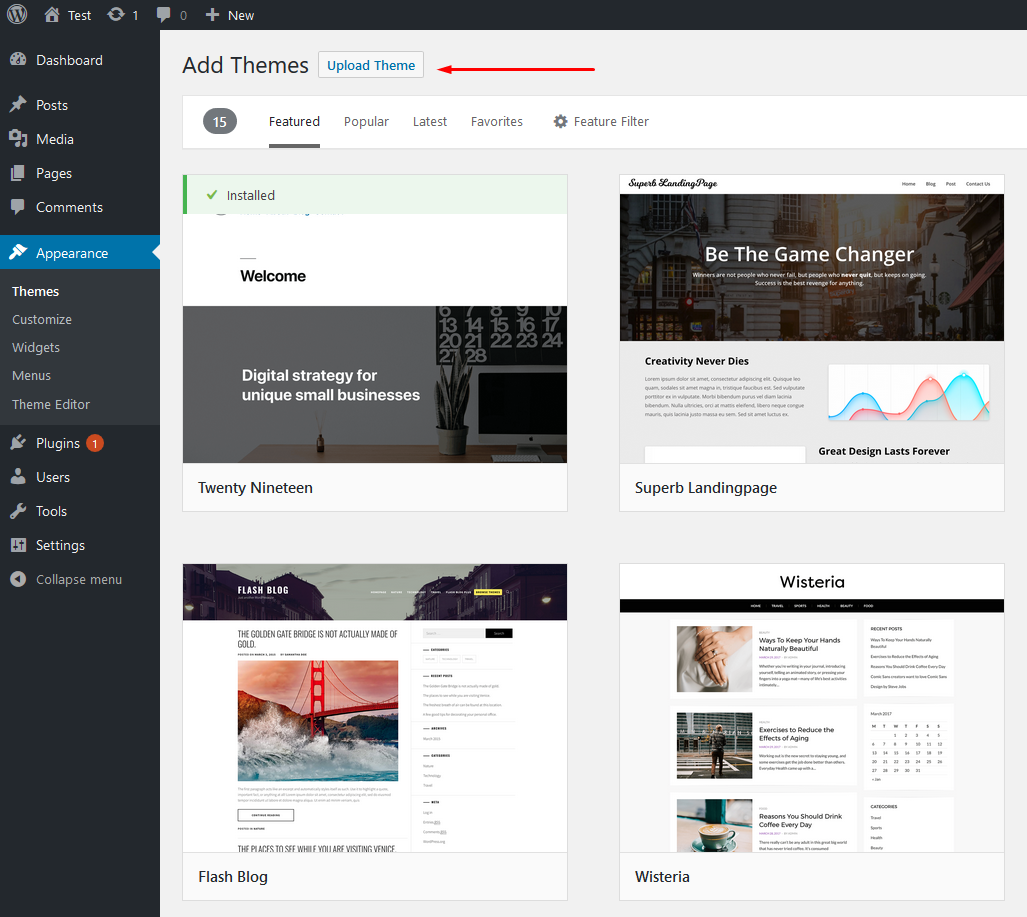Open the Customize submenu link
The image size is (1027, 917).
42,319
